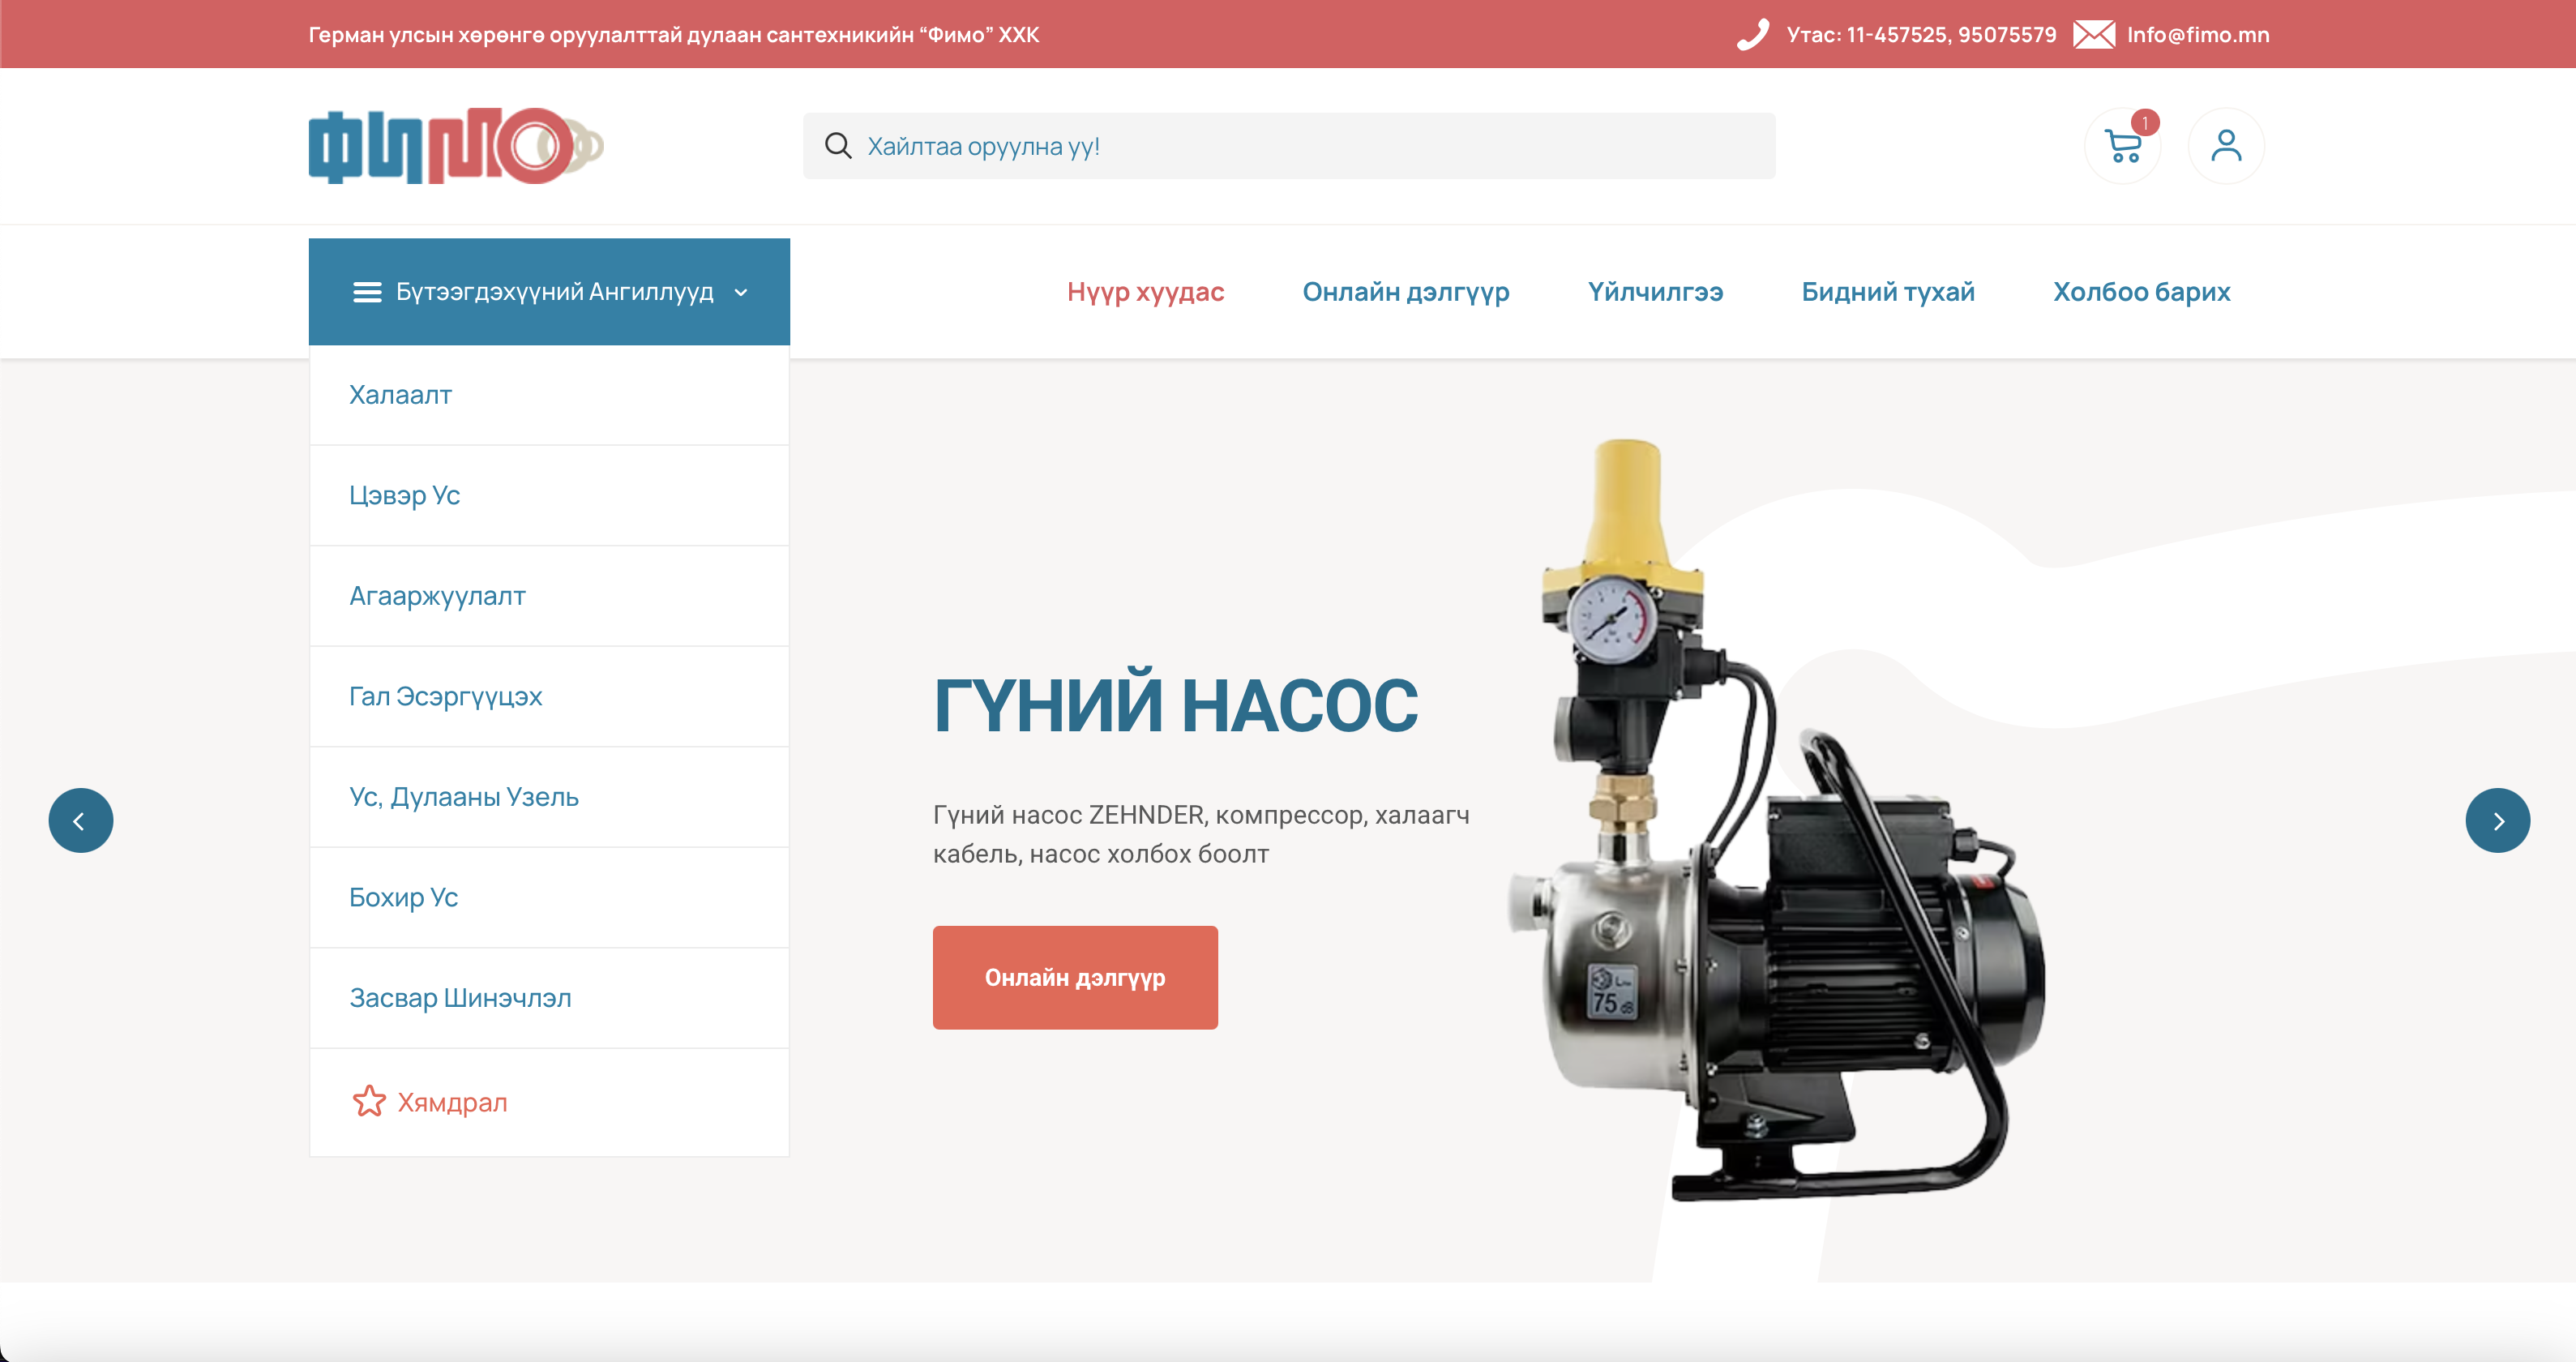Open Онлайн дэлгүүр in the navigation bar

coord(1406,292)
